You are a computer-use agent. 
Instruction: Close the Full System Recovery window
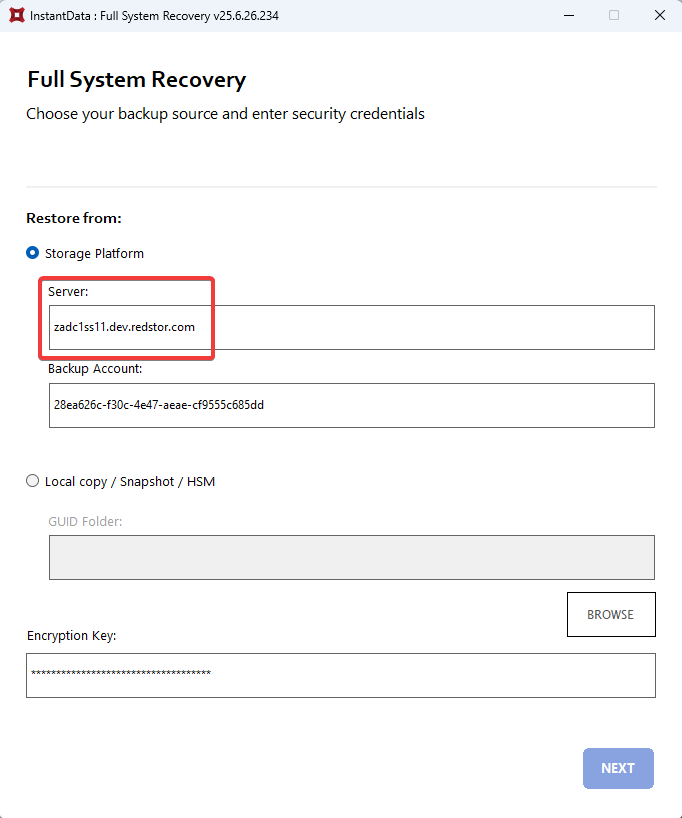coord(660,16)
